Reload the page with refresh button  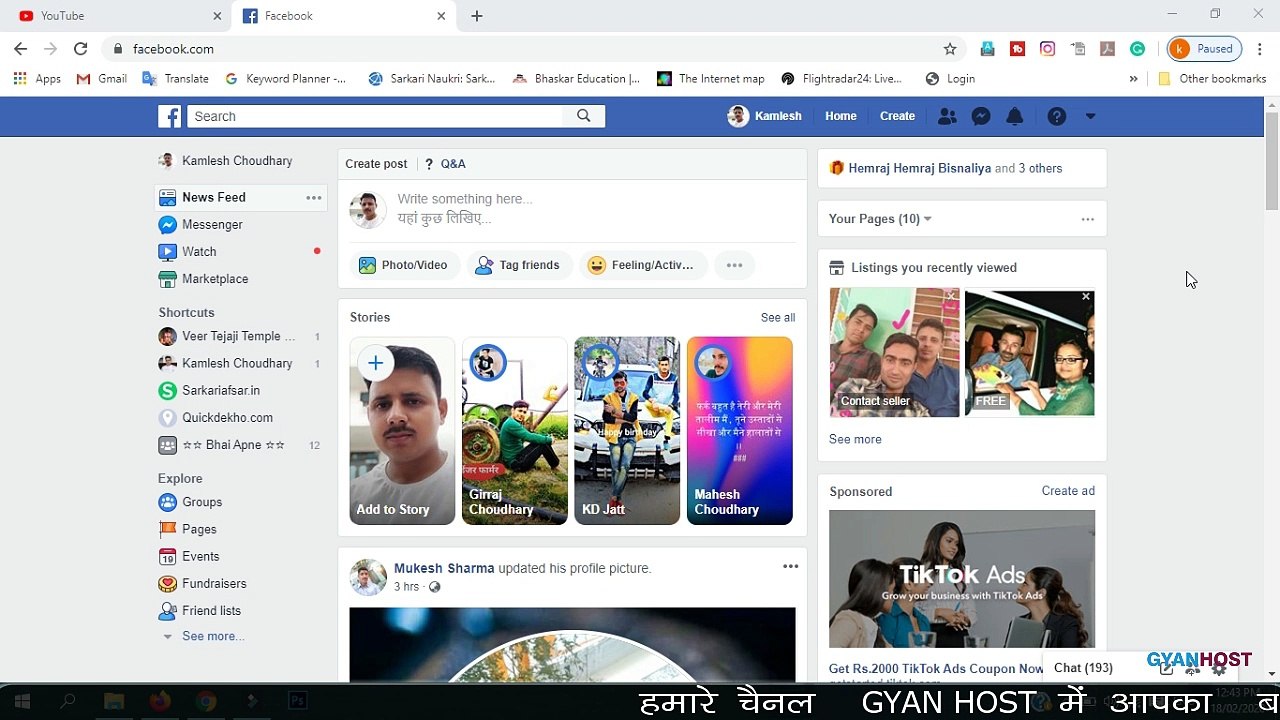click(81, 48)
